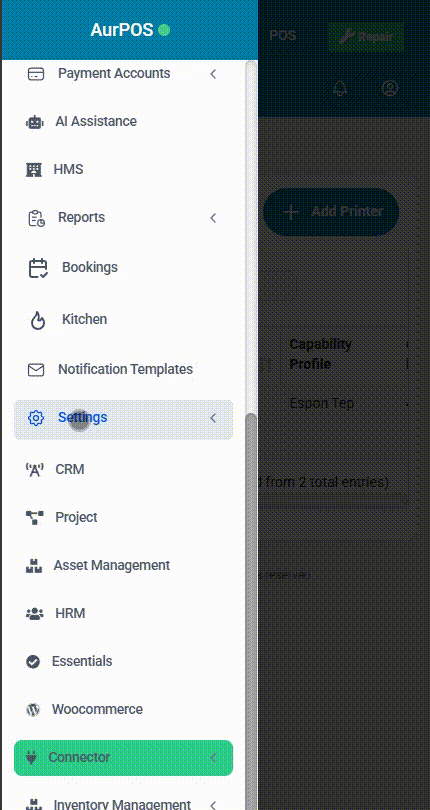Click the Project diagram icon
The width and height of the screenshot is (430, 810).
pos(35,517)
